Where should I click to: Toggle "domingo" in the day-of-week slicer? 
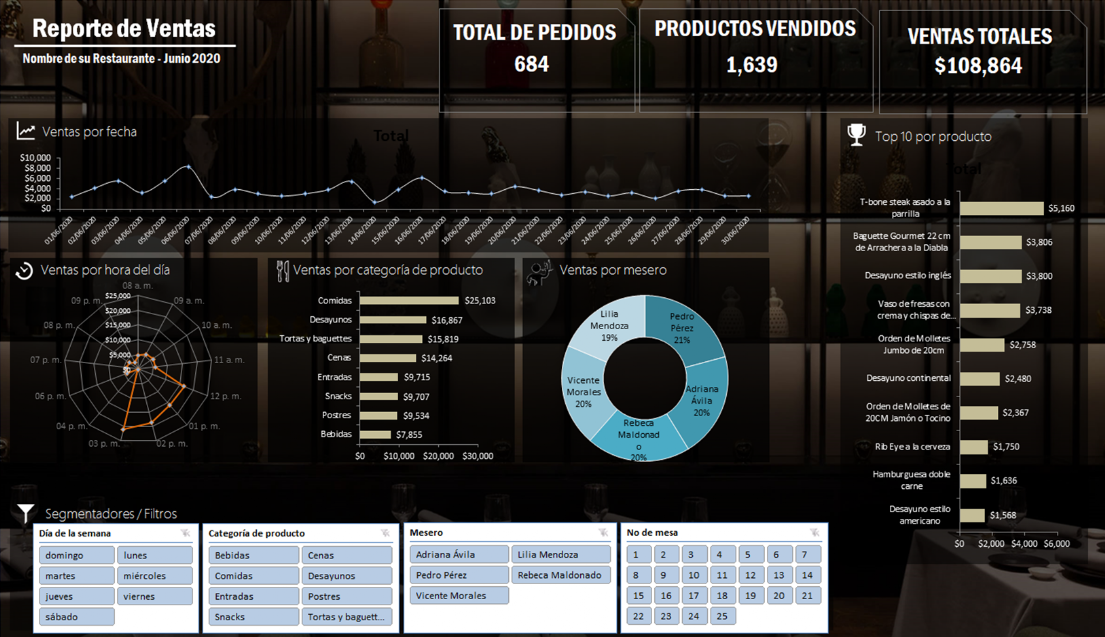pyautogui.click(x=76, y=554)
